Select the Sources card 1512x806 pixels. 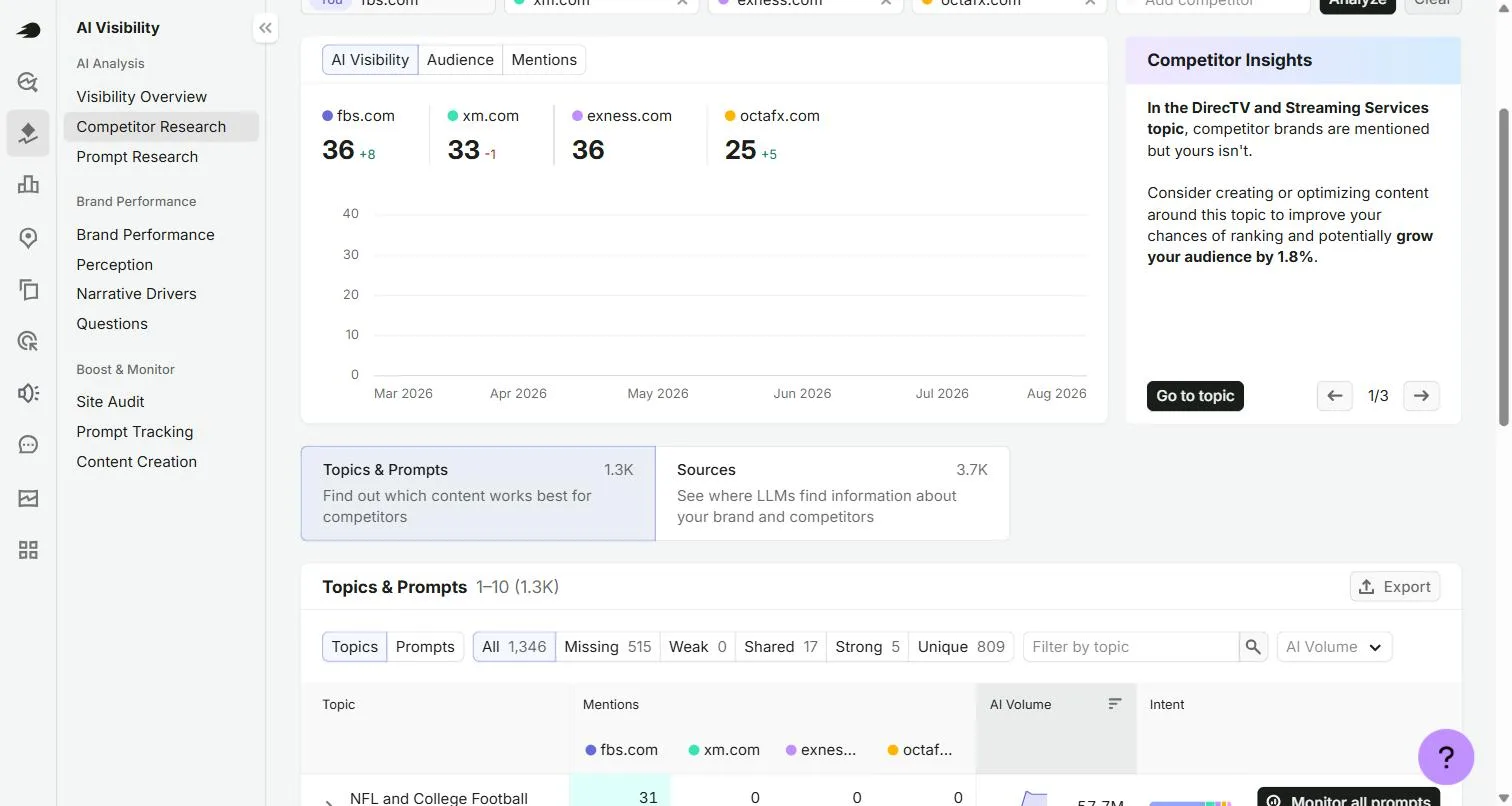point(832,493)
